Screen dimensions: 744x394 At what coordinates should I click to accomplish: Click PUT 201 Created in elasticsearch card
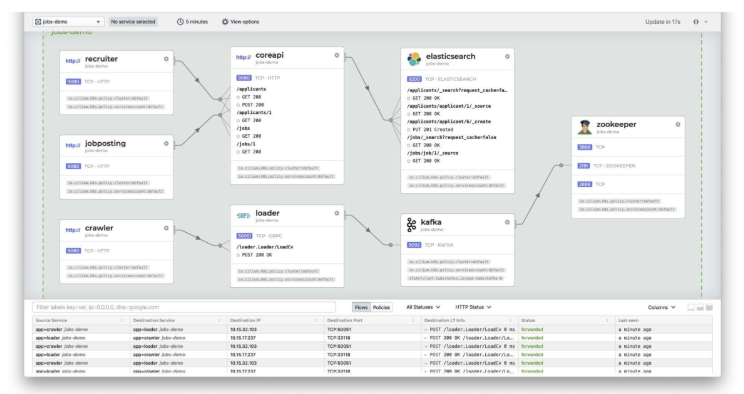click(433, 130)
